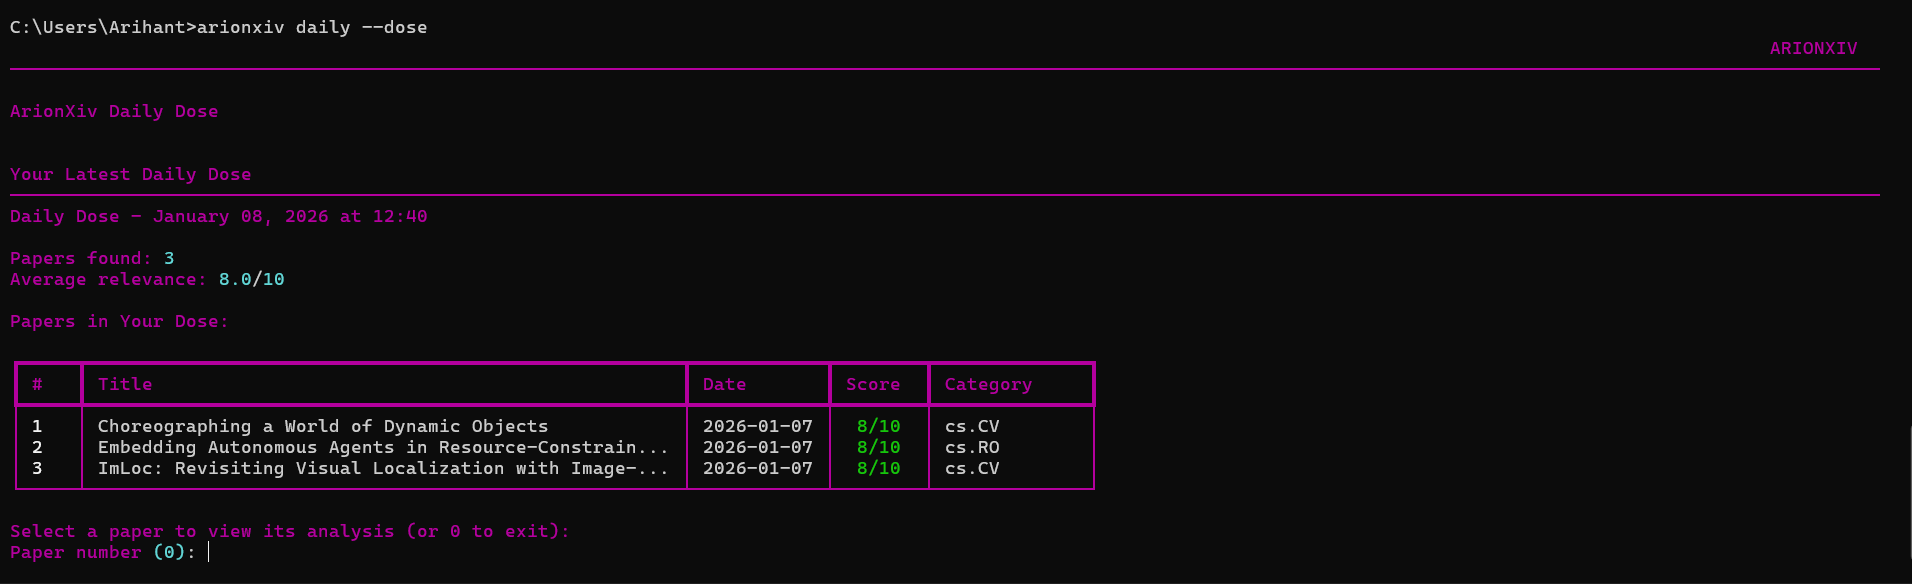The width and height of the screenshot is (1912, 584).
Task: Click the 8/10 score of Embedding Autonomous Agents
Action: 878,447
